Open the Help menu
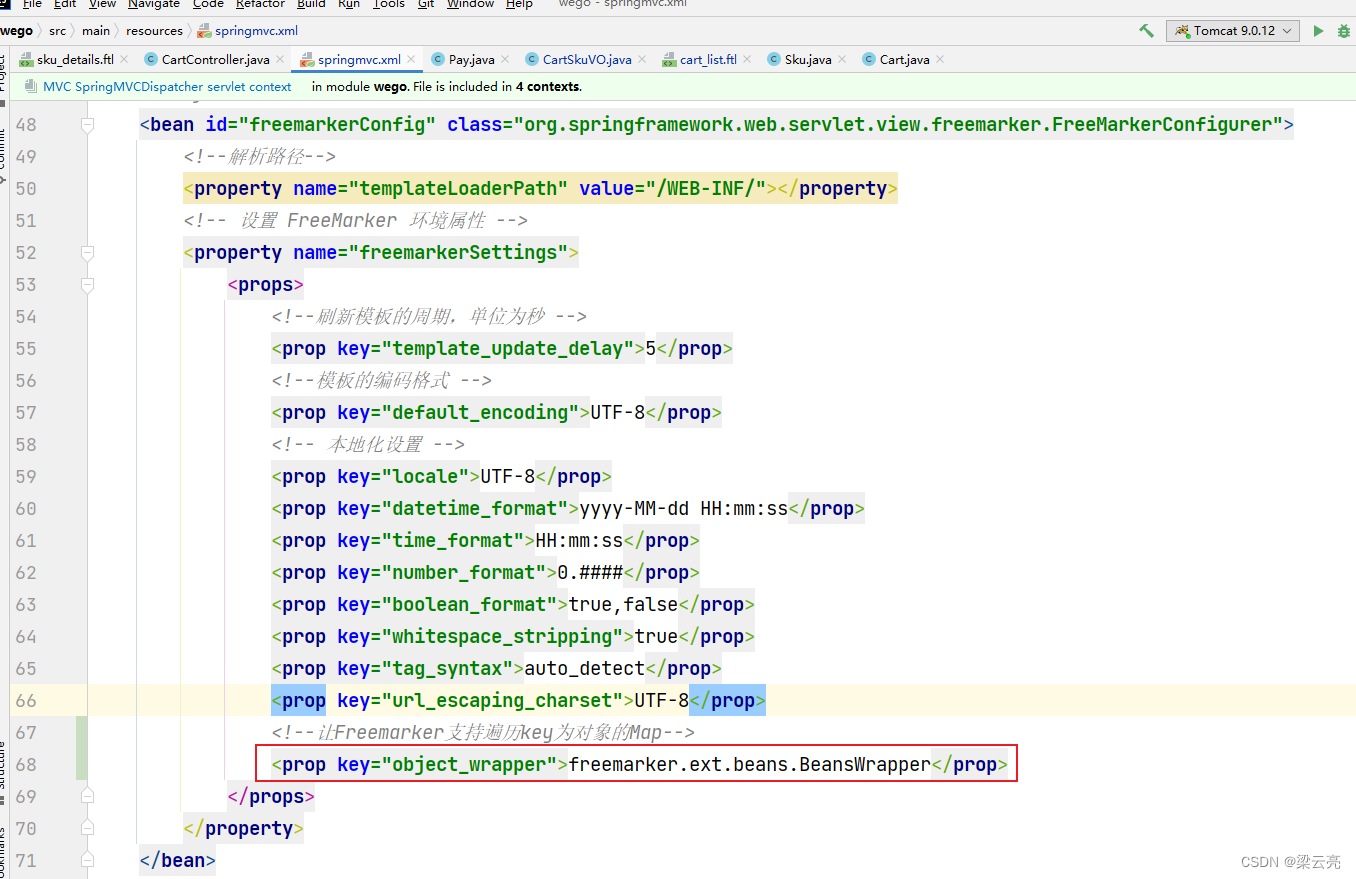This screenshot has height=879, width=1356. click(519, 4)
